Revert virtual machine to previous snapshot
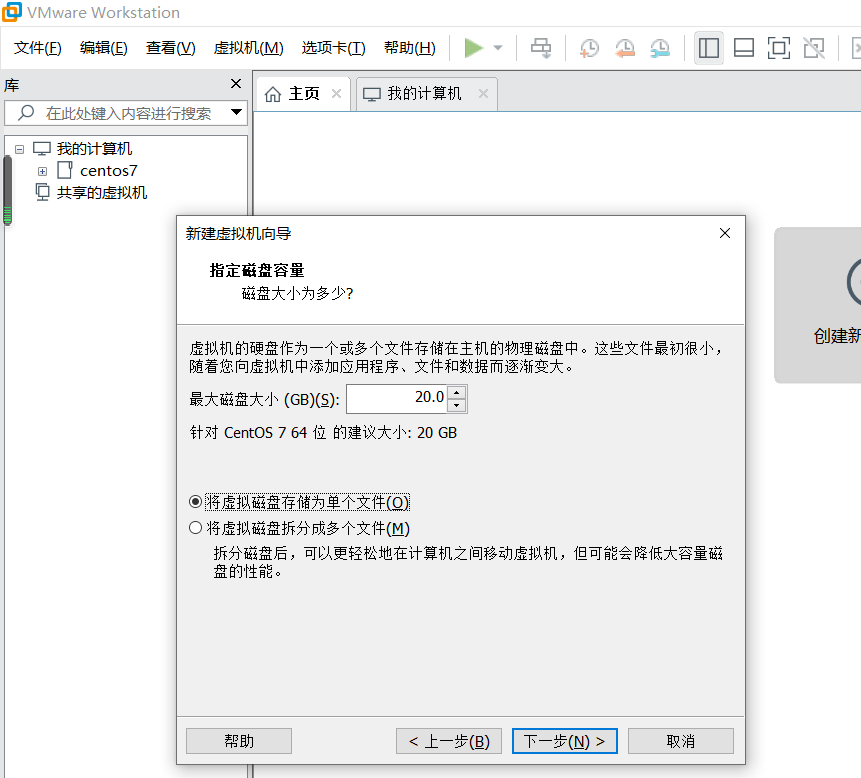 625,48
